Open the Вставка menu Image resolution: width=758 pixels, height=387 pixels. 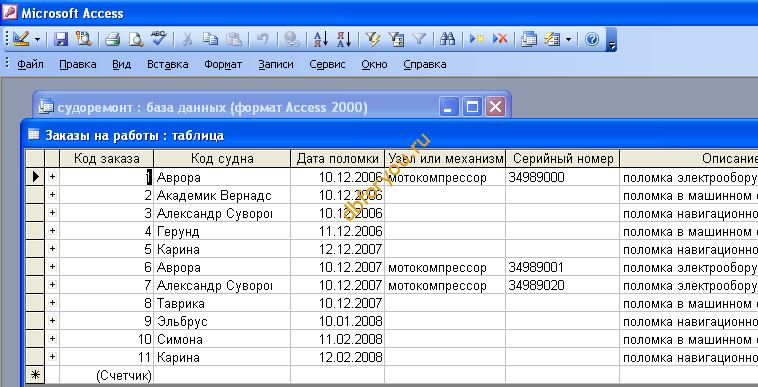pyautogui.click(x=168, y=64)
